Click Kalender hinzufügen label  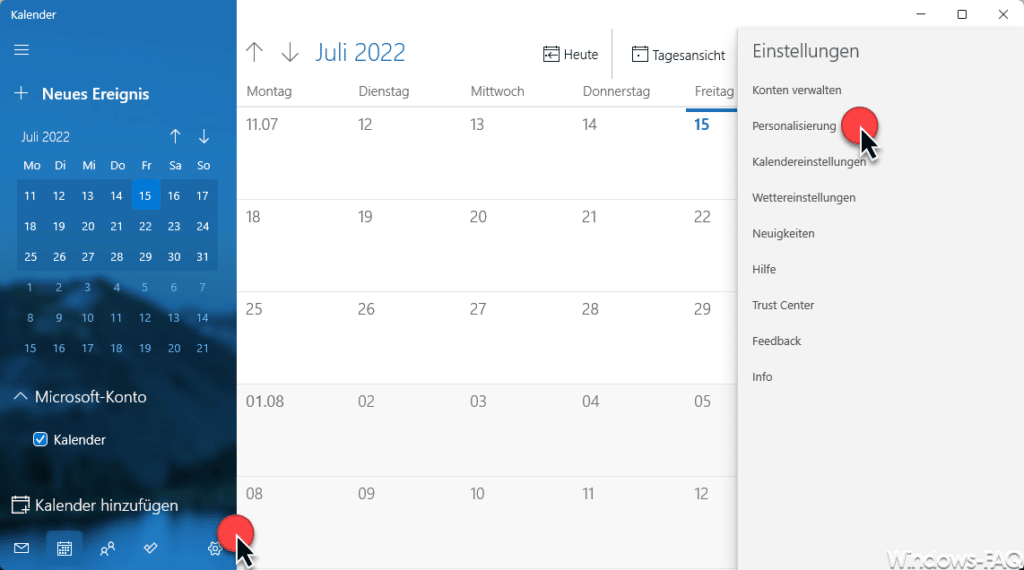pyautogui.click(x=106, y=505)
